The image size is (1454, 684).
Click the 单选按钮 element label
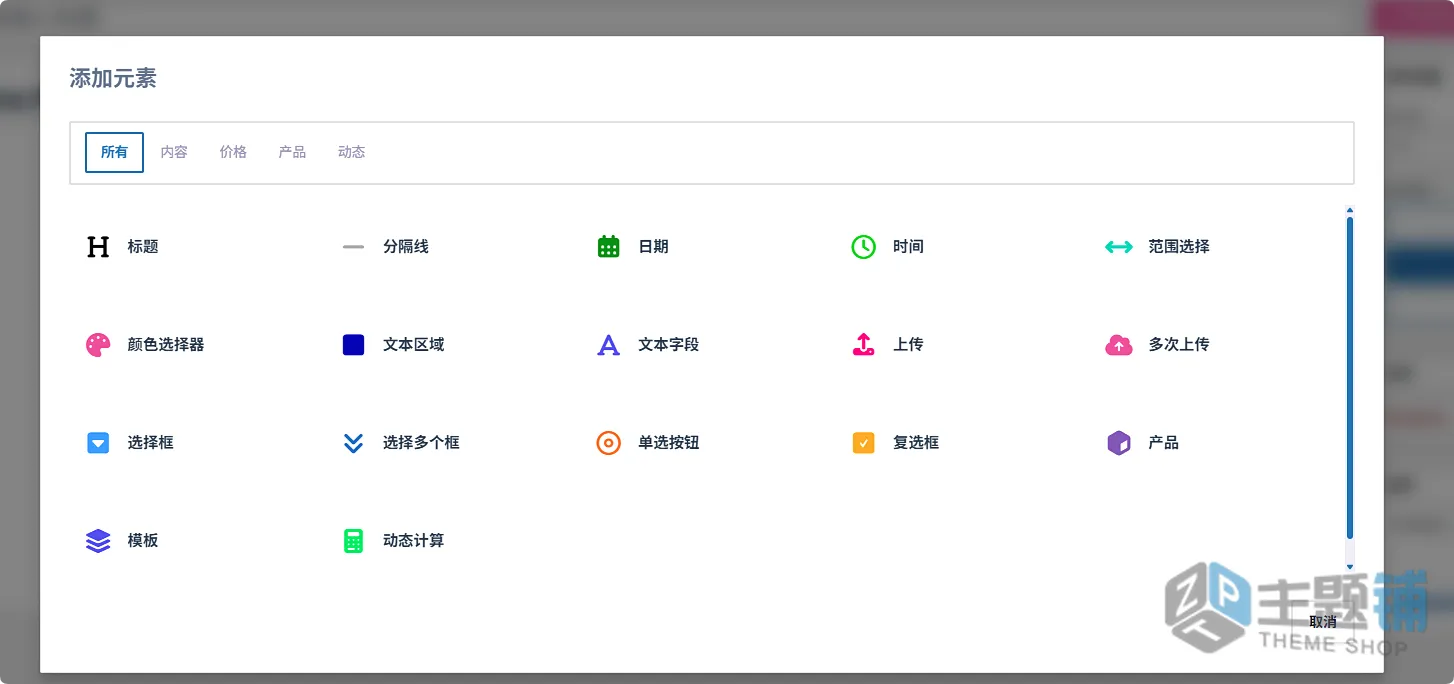coord(669,443)
